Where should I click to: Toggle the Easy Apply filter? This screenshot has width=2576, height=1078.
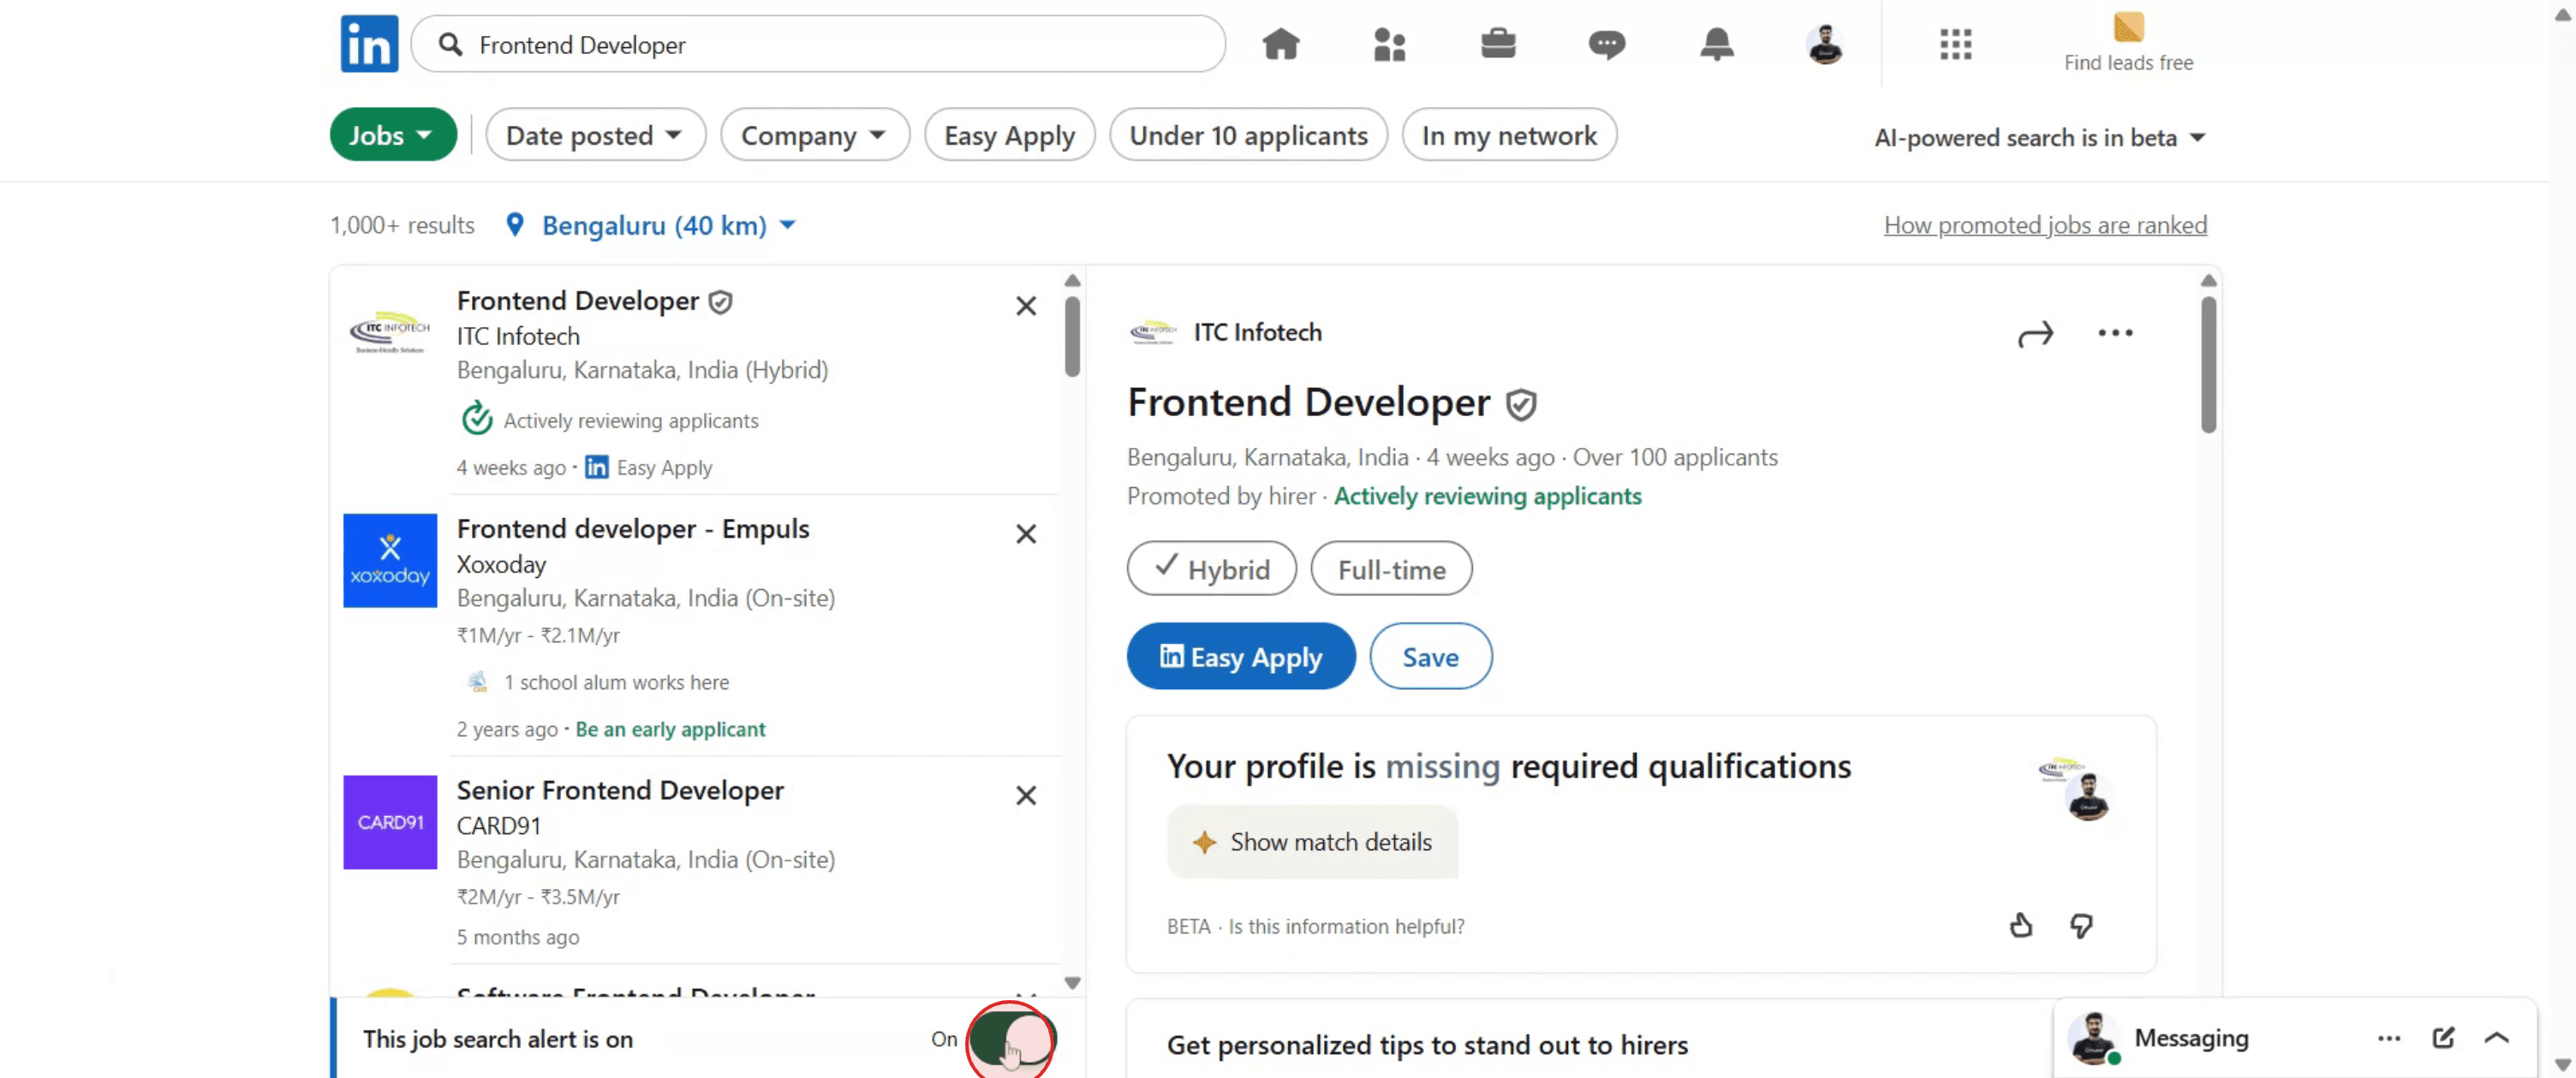[x=1009, y=135]
